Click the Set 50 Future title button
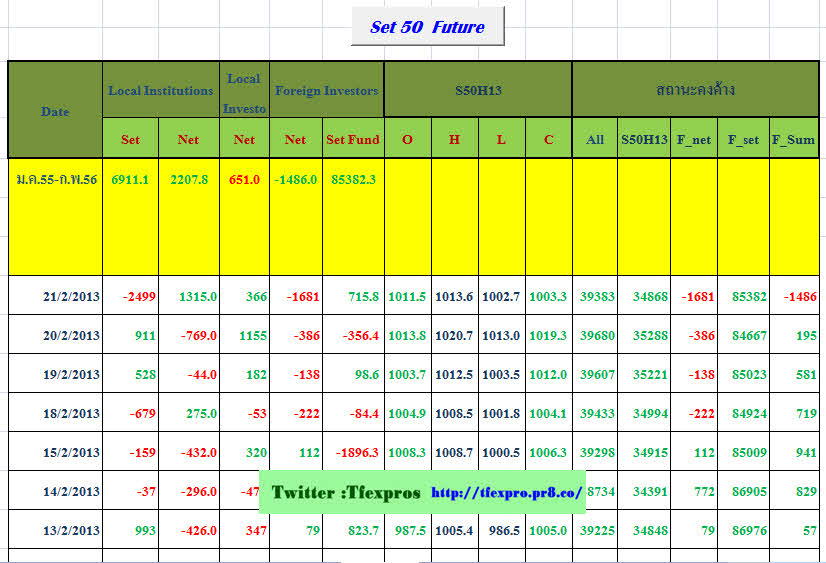 click(427, 27)
